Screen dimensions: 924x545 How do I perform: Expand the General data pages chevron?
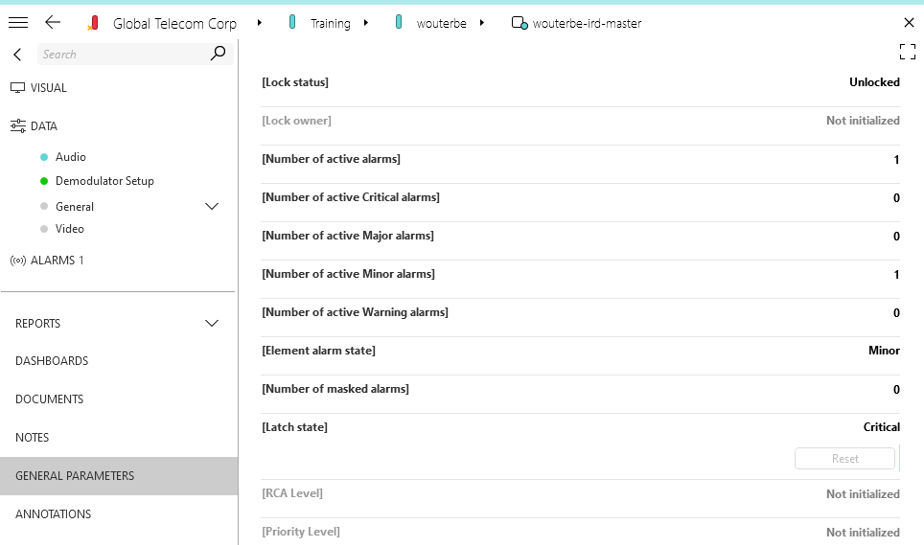click(x=212, y=207)
